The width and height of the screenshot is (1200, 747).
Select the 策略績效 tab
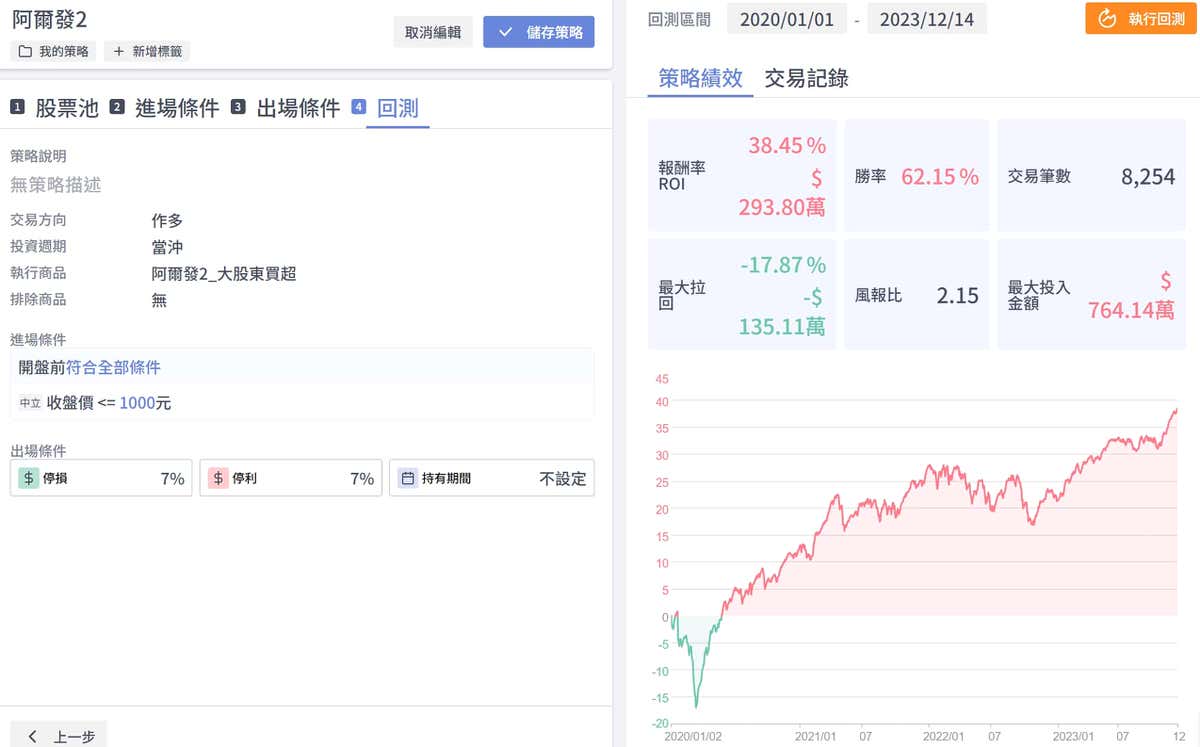[x=700, y=78]
